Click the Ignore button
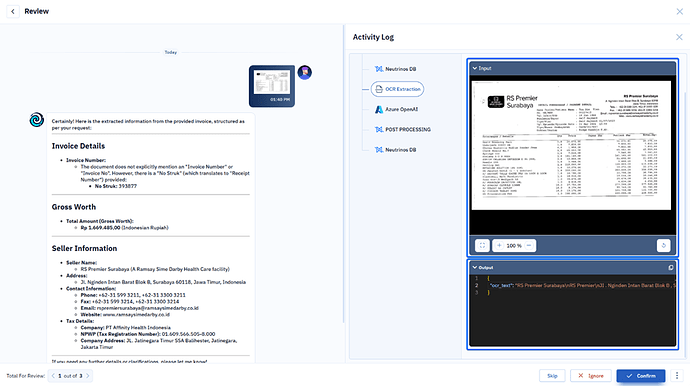690x386 pixels. coord(591,376)
